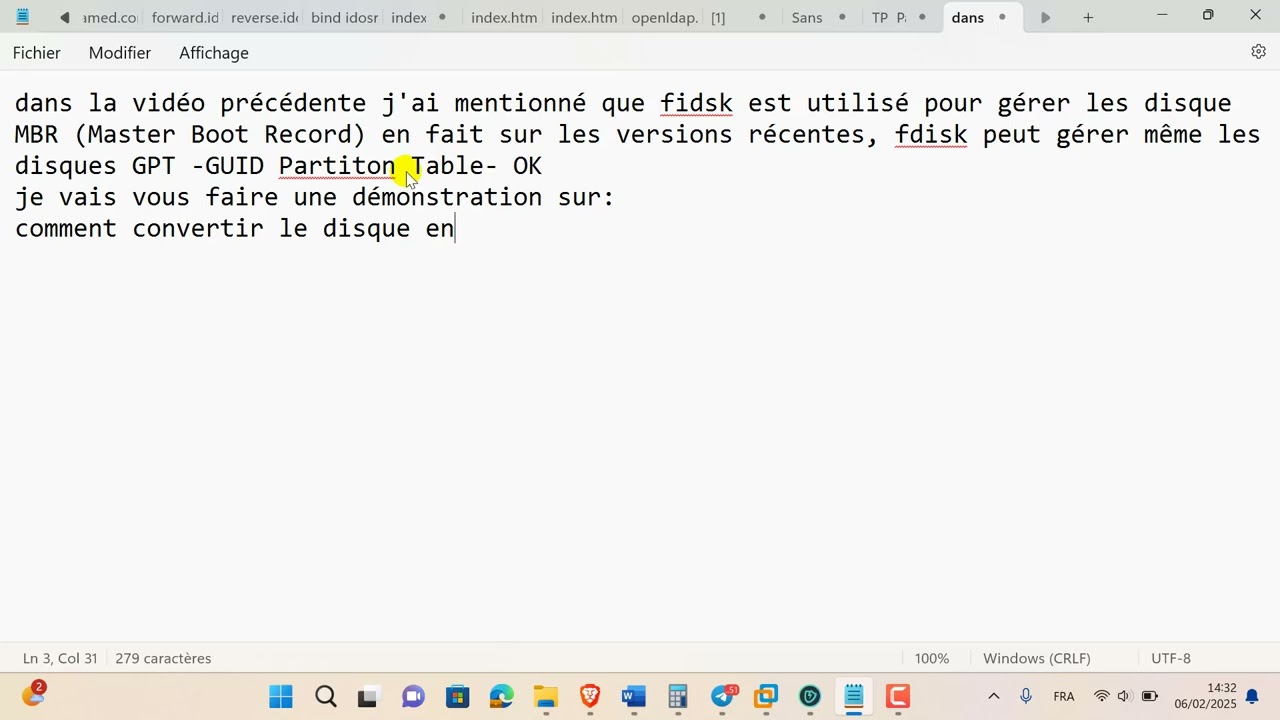The height and width of the screenshot is (720, 1280).
Task: Click the UTF-8 encoding indicator
Action: pyautogui.click(x=1171, y=659)
